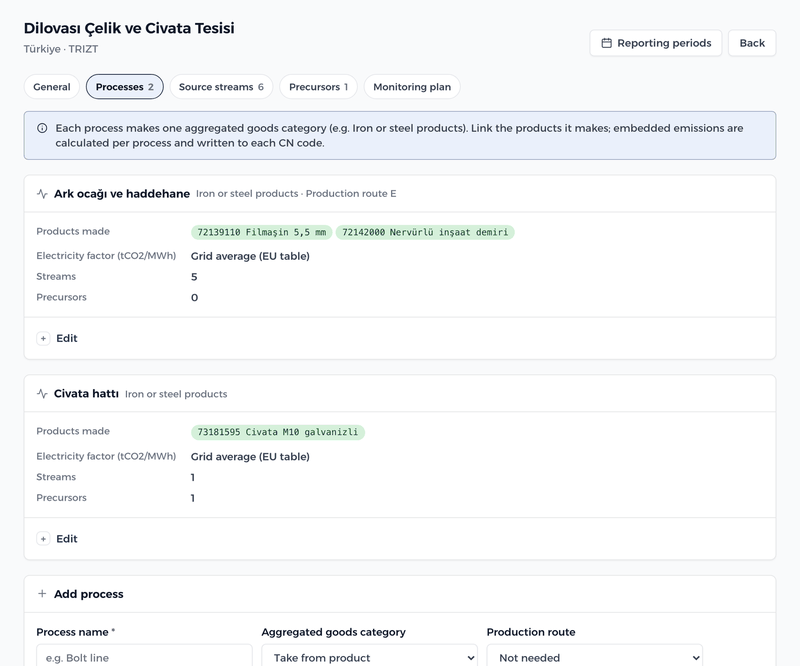Open Reporting periods
The image size is (800, 666).
pyautogui.click(x=656, y=43)
